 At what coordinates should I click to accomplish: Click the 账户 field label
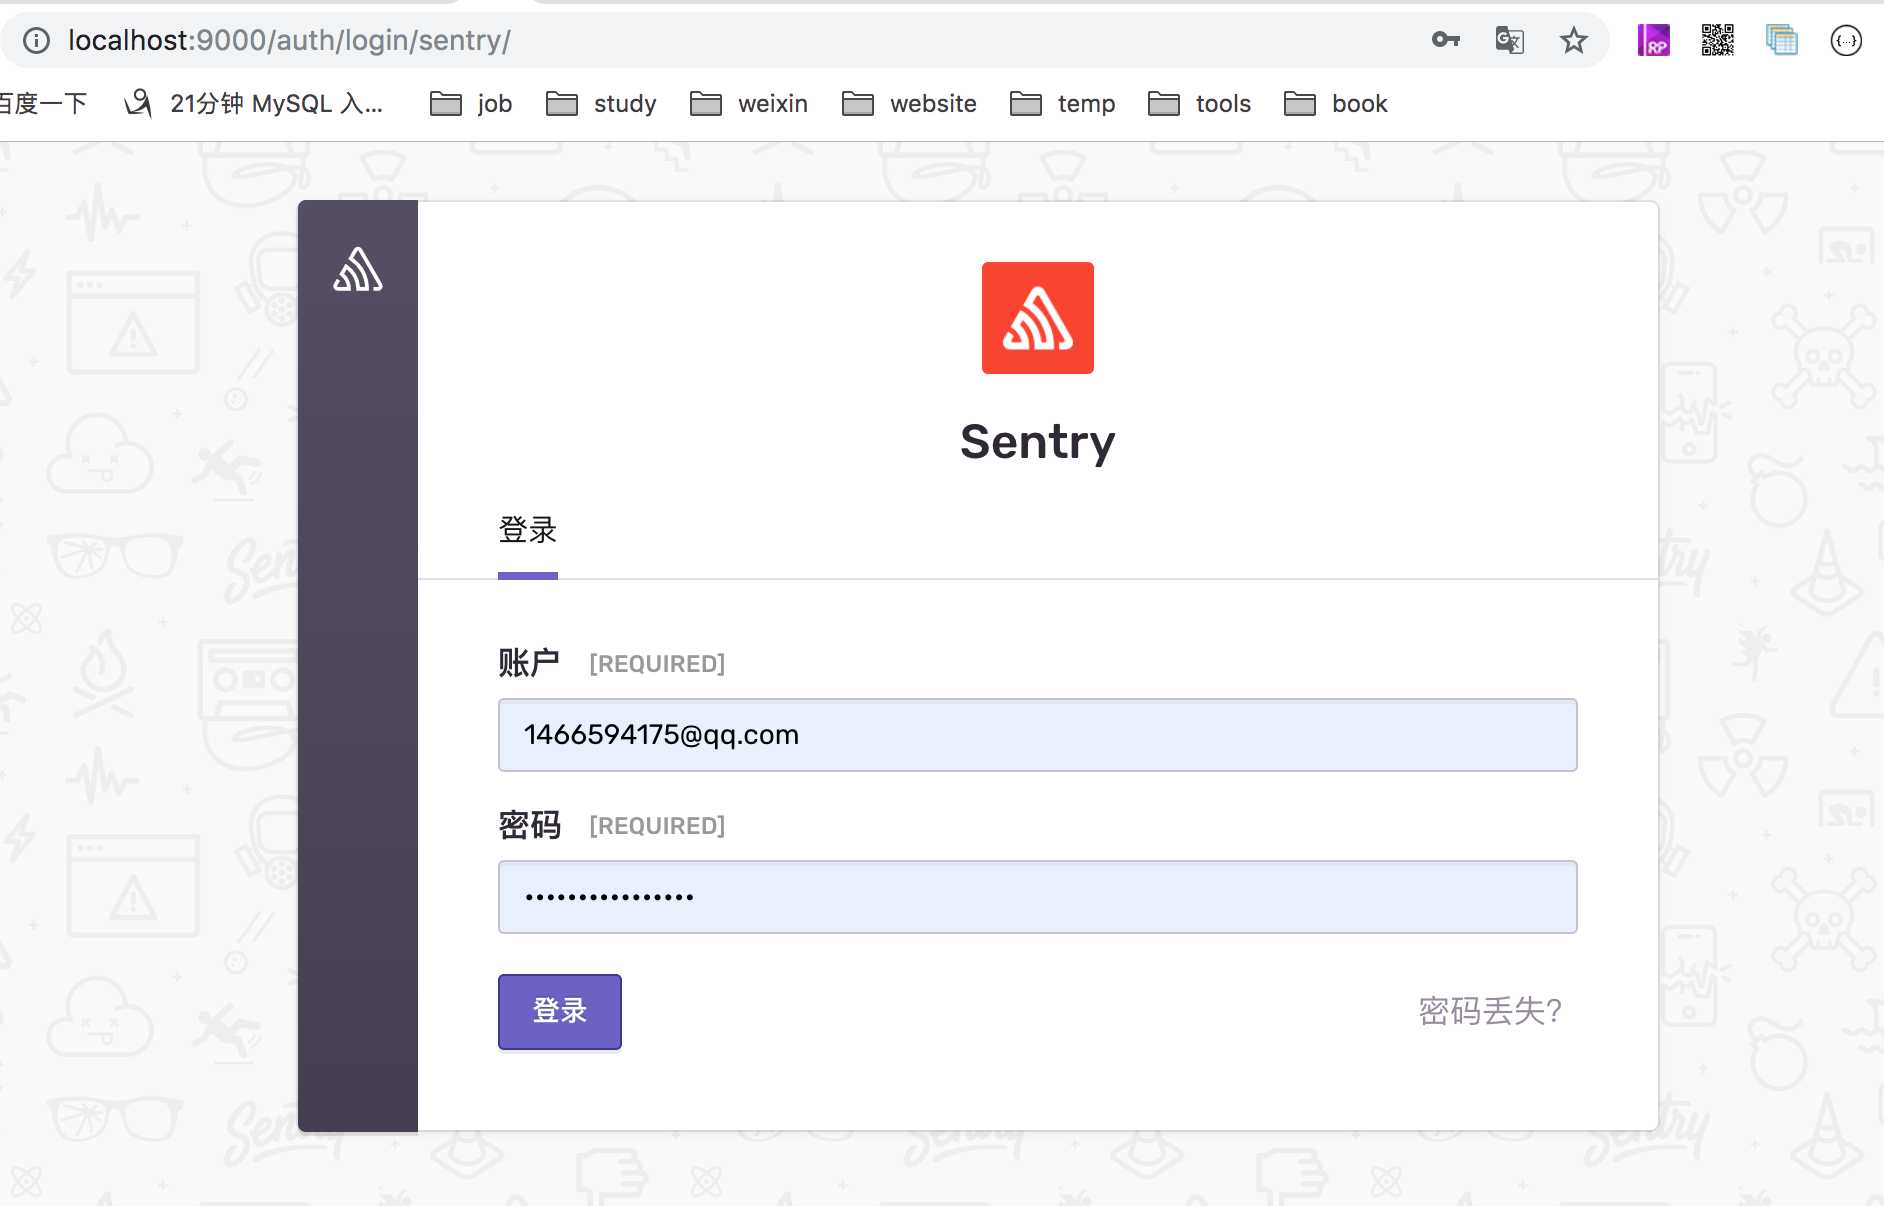point(529,663)
